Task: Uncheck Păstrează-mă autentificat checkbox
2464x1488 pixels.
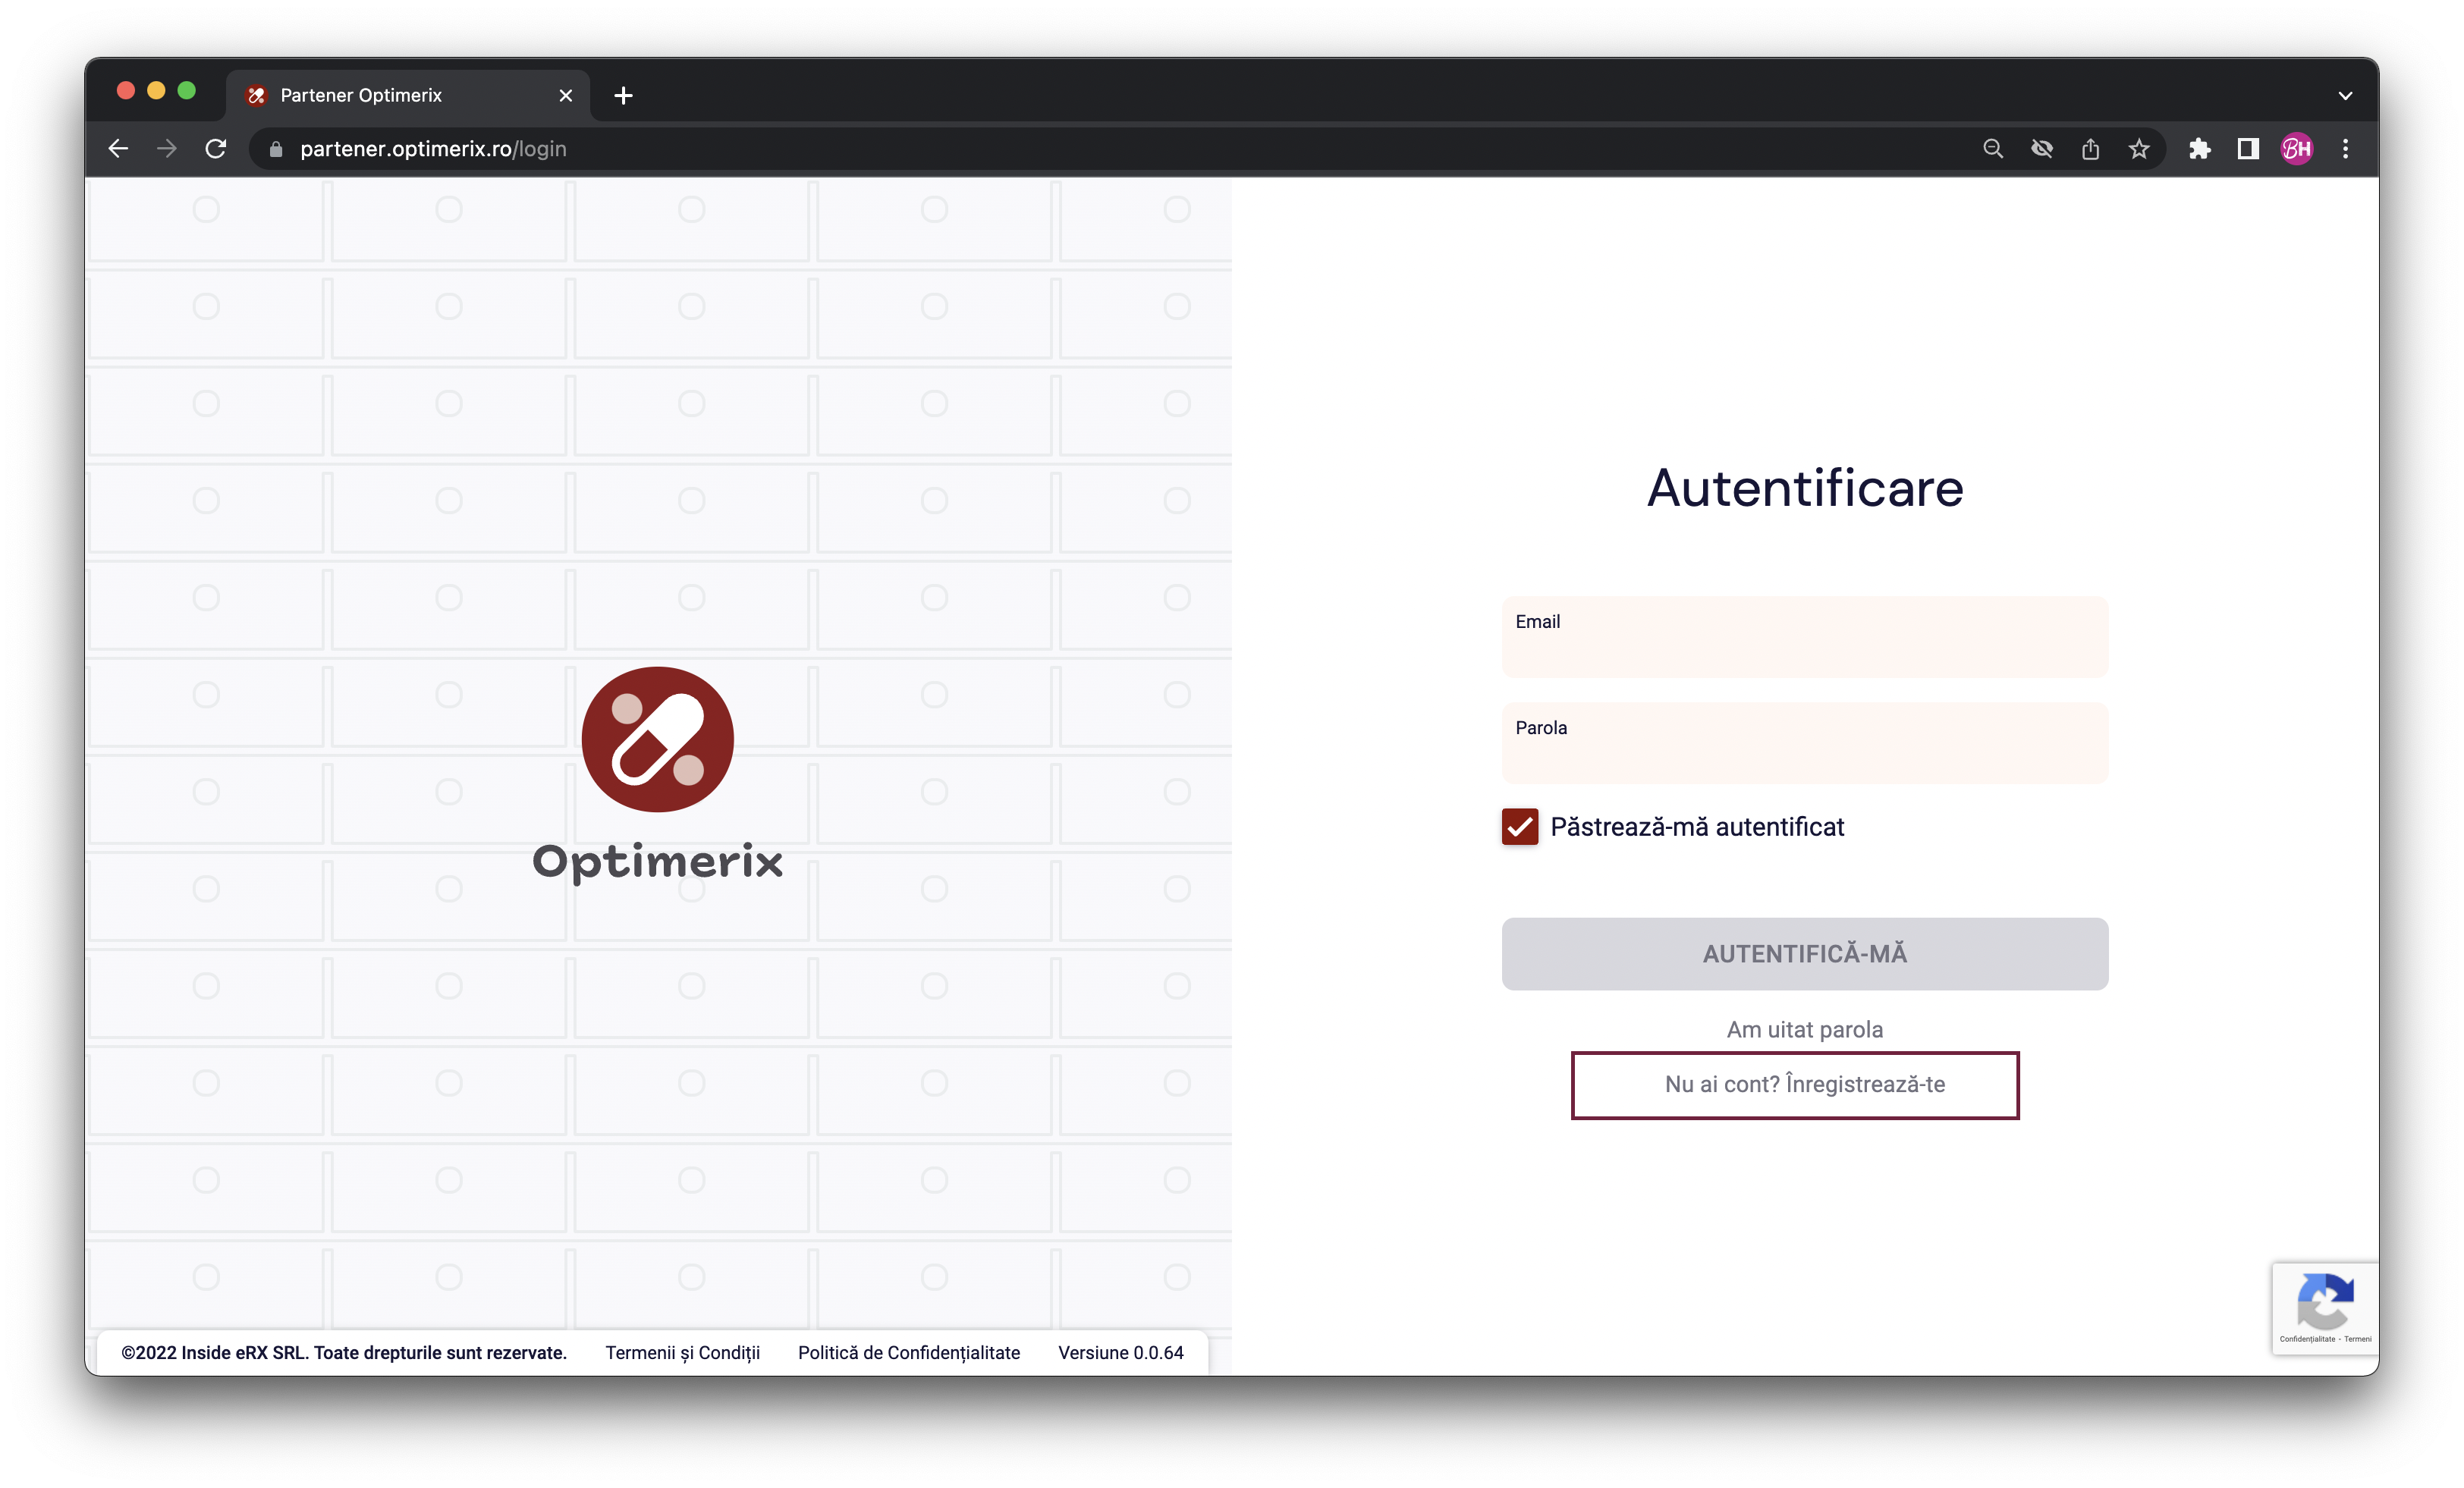Action: coord(1520,827)
